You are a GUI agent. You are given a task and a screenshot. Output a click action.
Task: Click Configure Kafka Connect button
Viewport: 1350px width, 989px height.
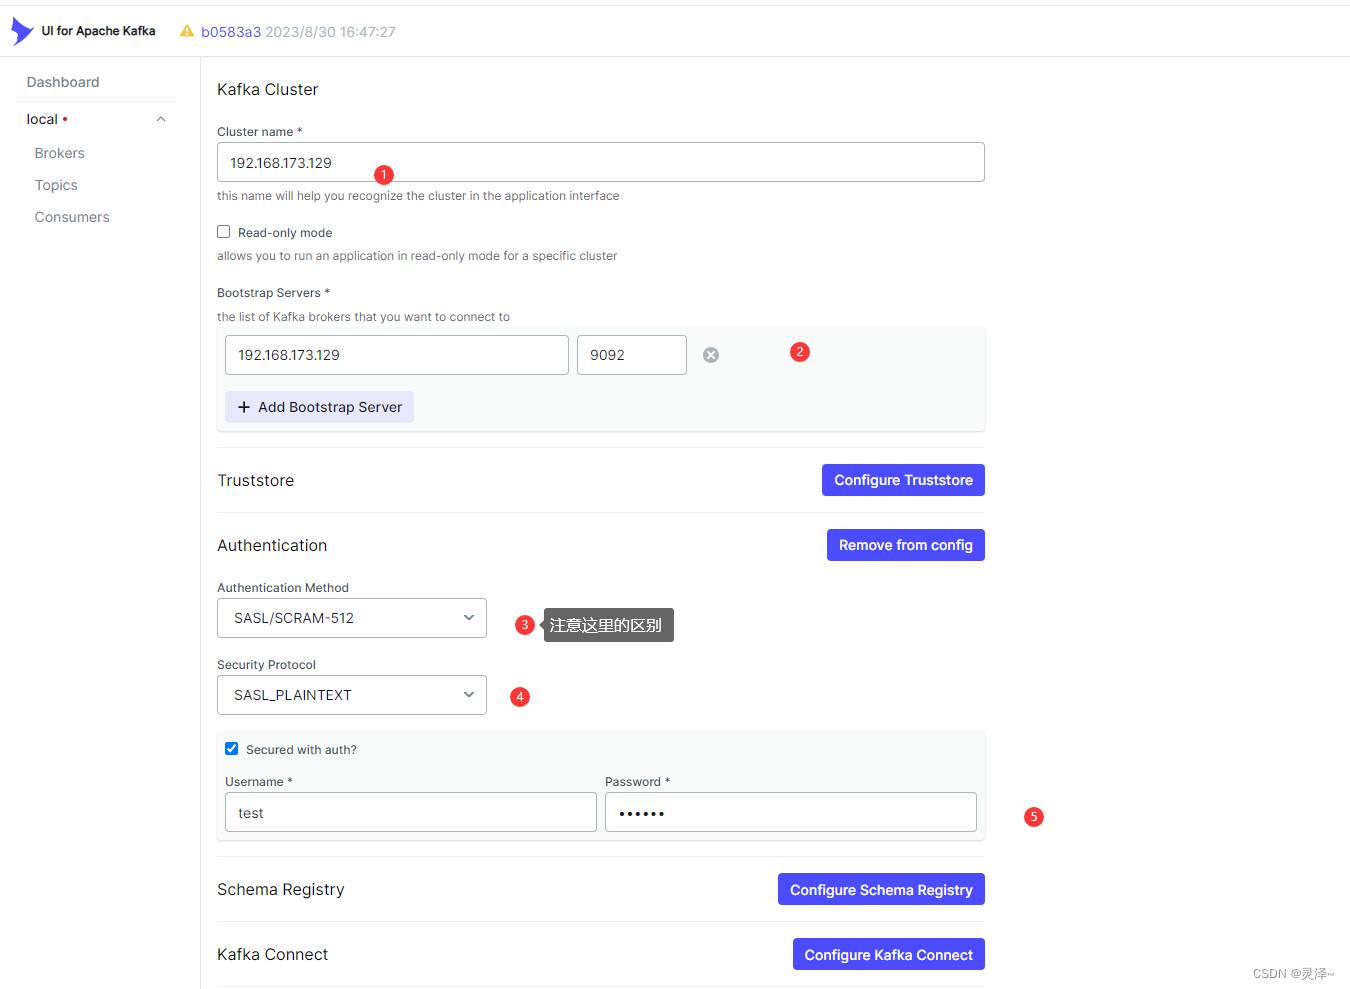click(x=889, y=954)
